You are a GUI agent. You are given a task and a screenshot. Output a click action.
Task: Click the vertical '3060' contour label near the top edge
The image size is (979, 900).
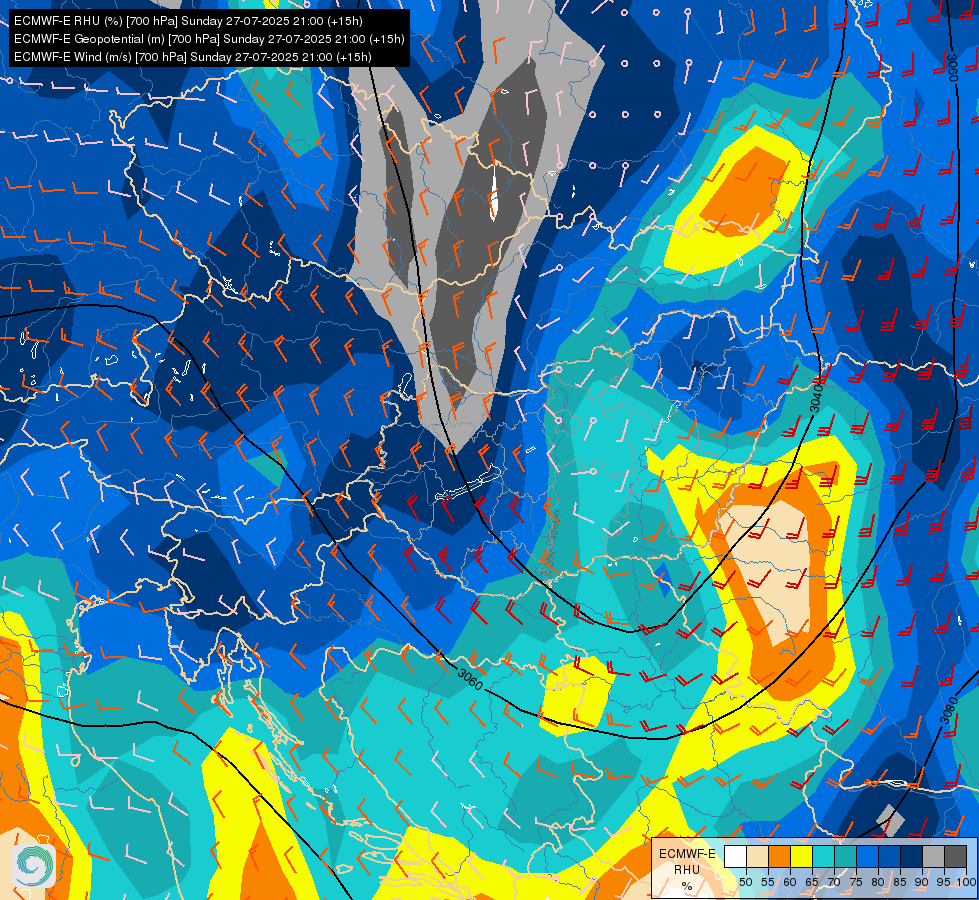pos(952,67)
